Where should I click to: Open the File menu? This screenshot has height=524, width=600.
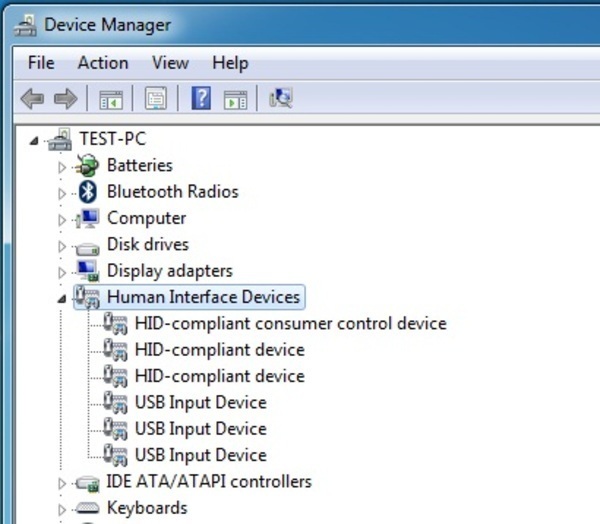pos(41,63)
